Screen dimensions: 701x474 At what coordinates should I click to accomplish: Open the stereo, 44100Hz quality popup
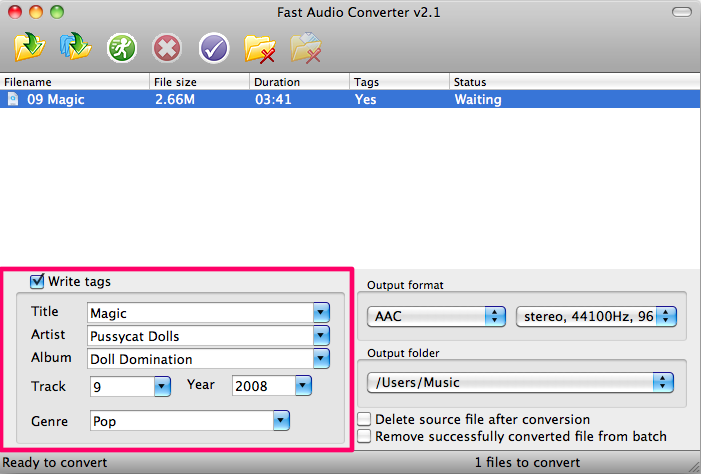tap(596, 317)
